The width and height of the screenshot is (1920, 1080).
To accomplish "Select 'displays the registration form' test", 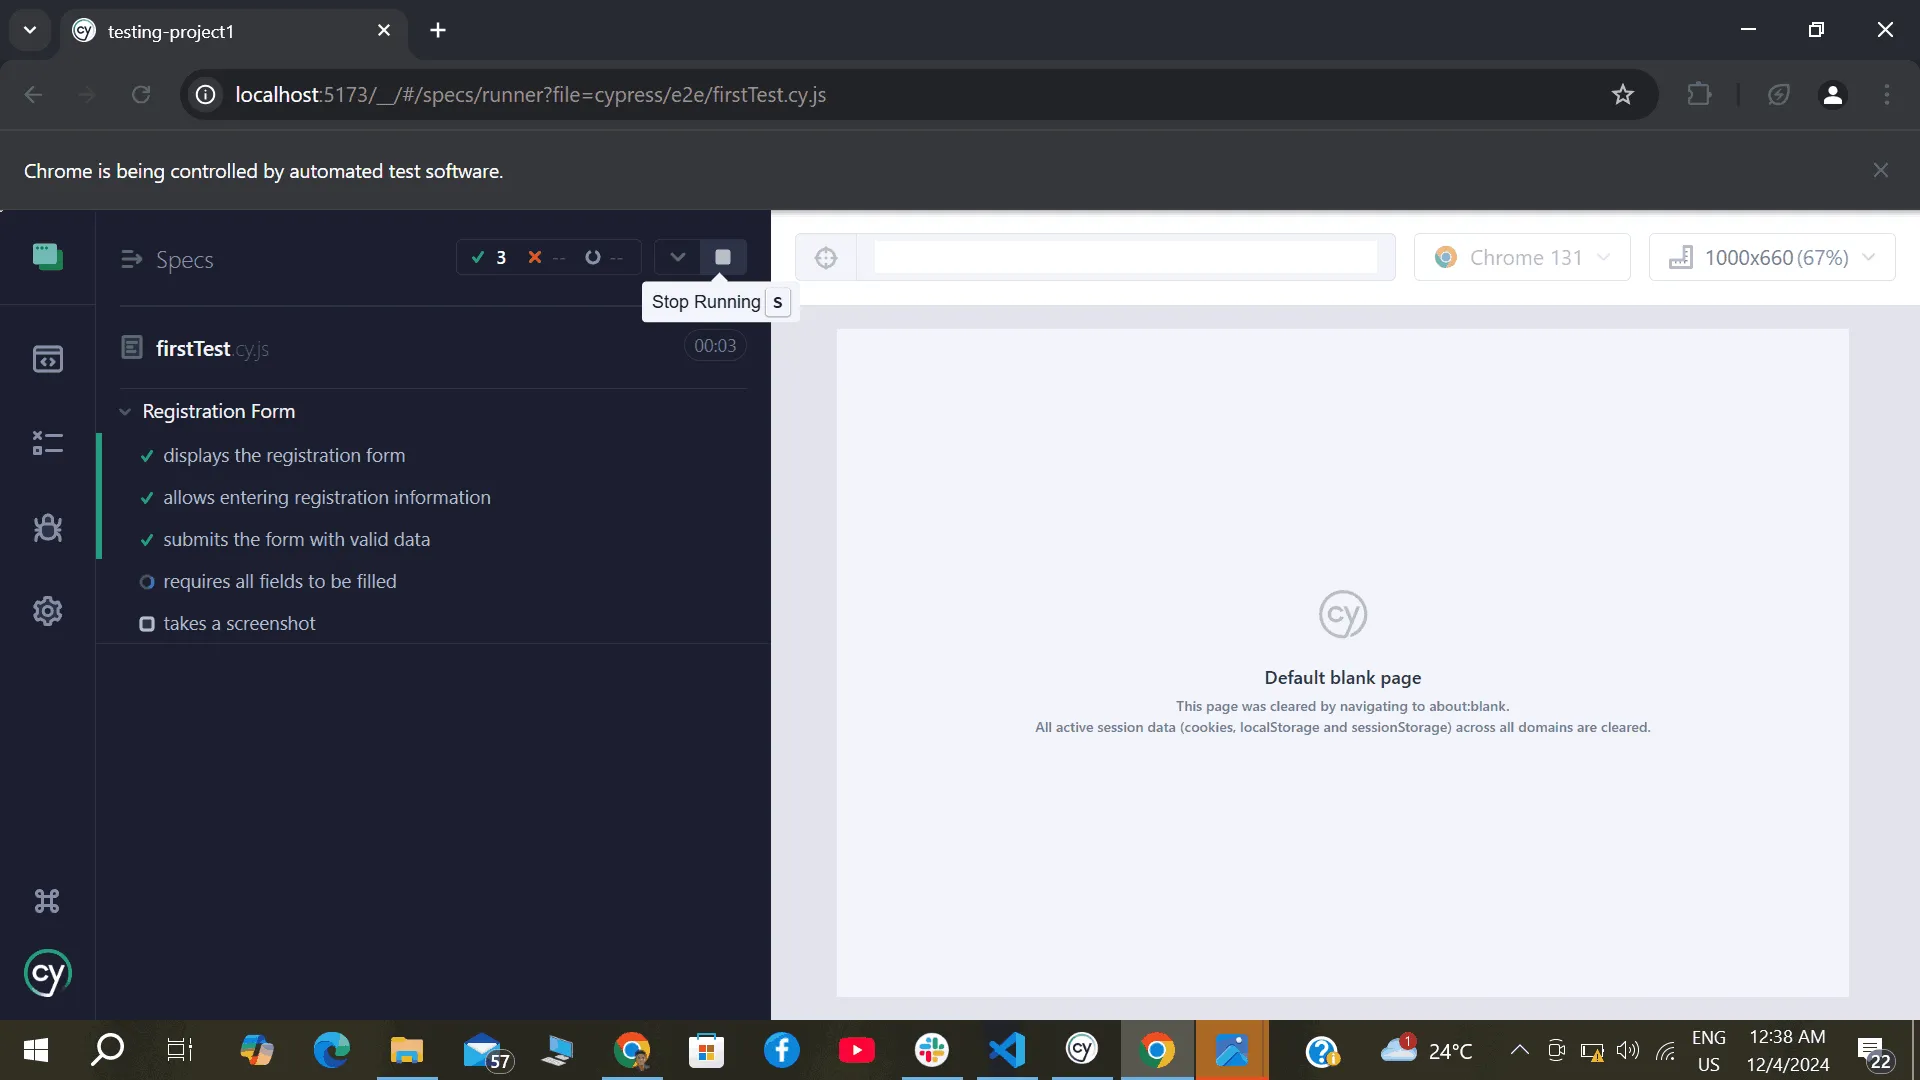I will tap(284, 455).
